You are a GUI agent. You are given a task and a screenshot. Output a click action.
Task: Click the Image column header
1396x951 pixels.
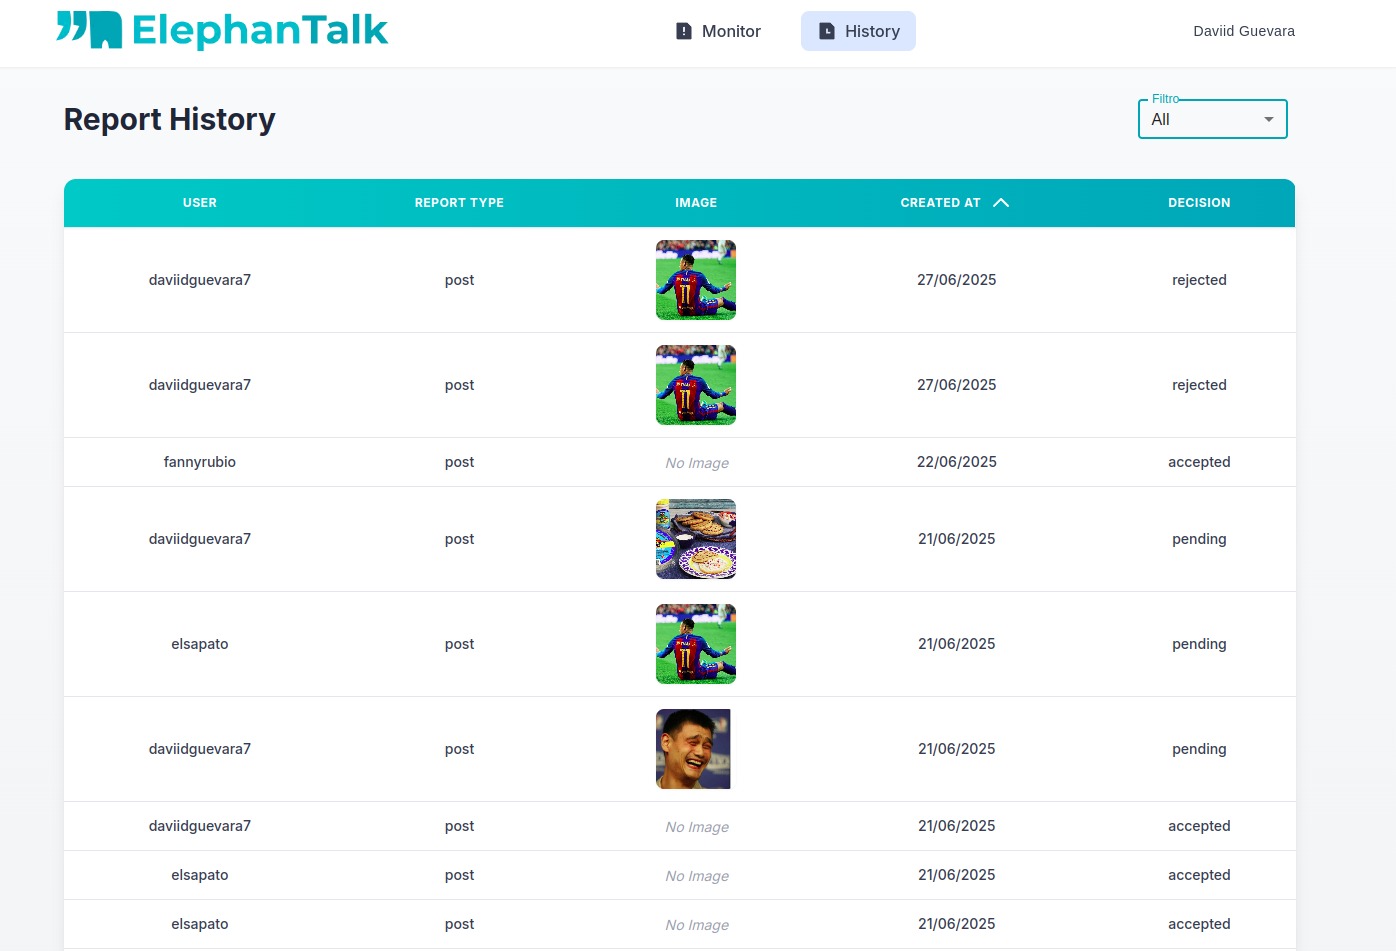[x=696, y=203]
